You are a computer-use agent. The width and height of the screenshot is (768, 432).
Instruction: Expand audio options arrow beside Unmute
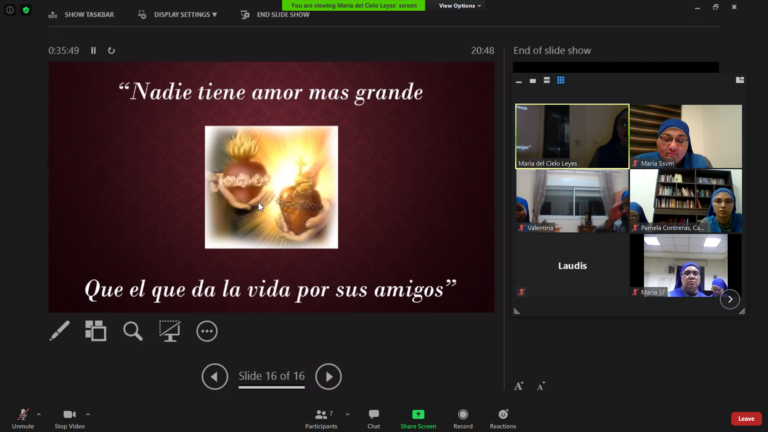39,413
